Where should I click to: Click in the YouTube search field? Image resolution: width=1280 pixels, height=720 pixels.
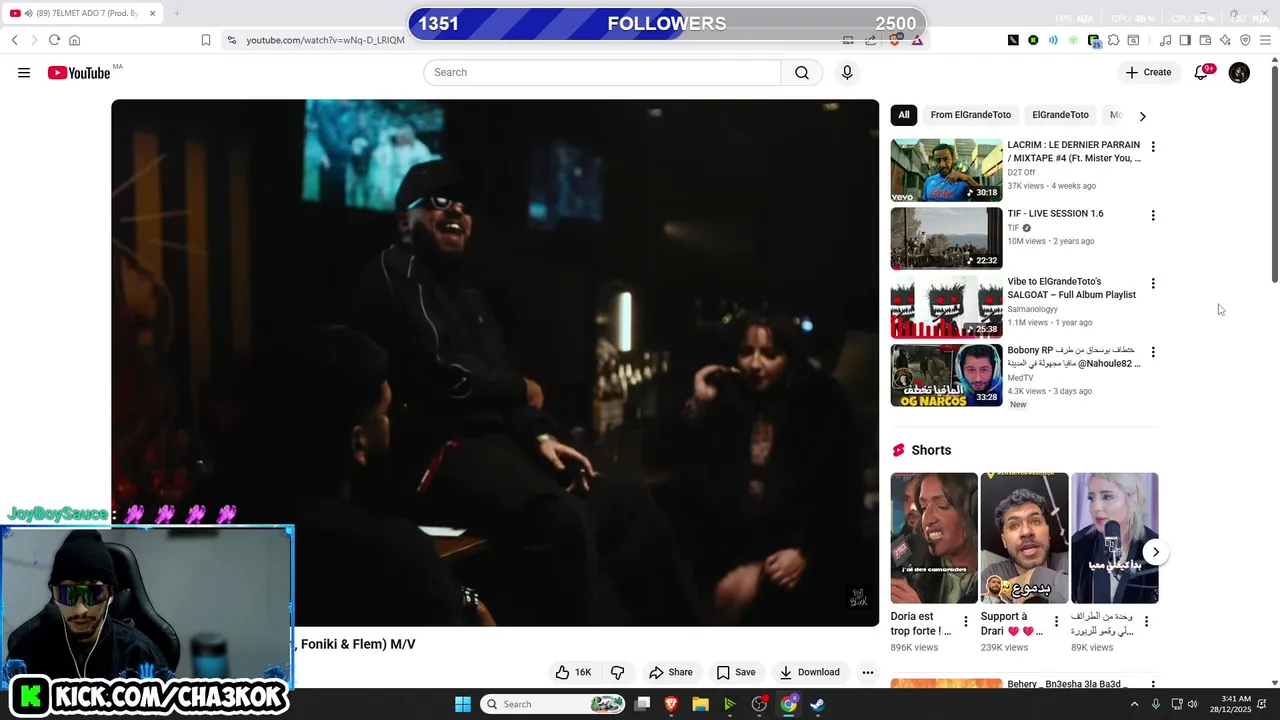pyautogui.click(x=602, y=72)
